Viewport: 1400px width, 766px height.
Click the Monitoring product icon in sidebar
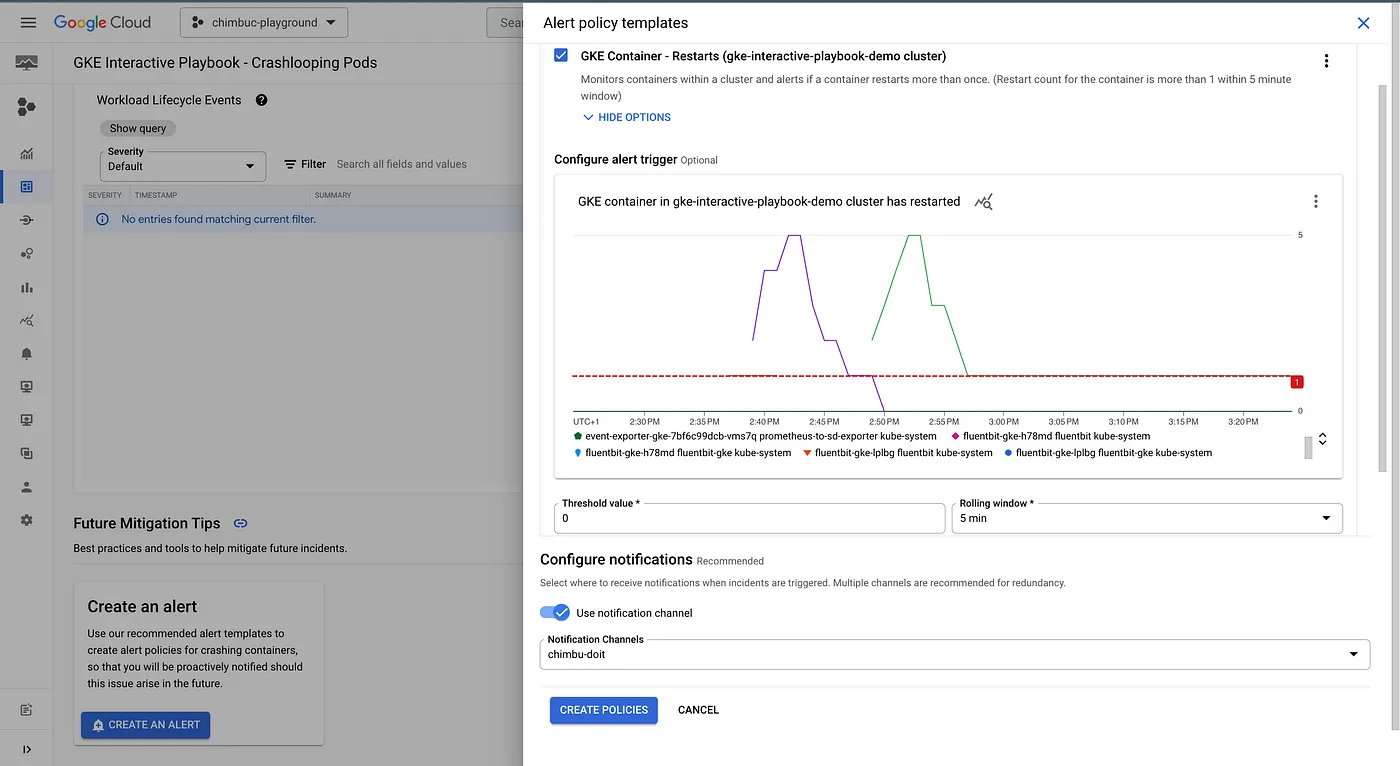(x=27, y=63)
